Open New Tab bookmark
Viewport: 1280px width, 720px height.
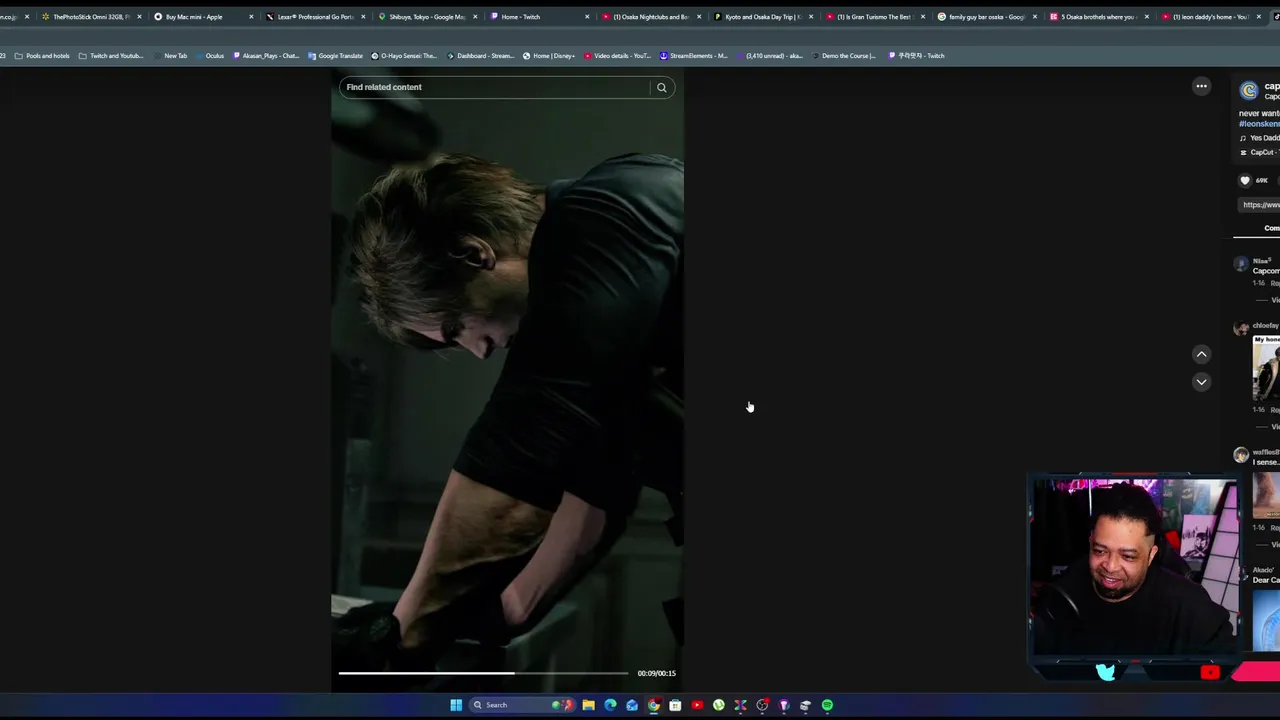pos(170,56)
